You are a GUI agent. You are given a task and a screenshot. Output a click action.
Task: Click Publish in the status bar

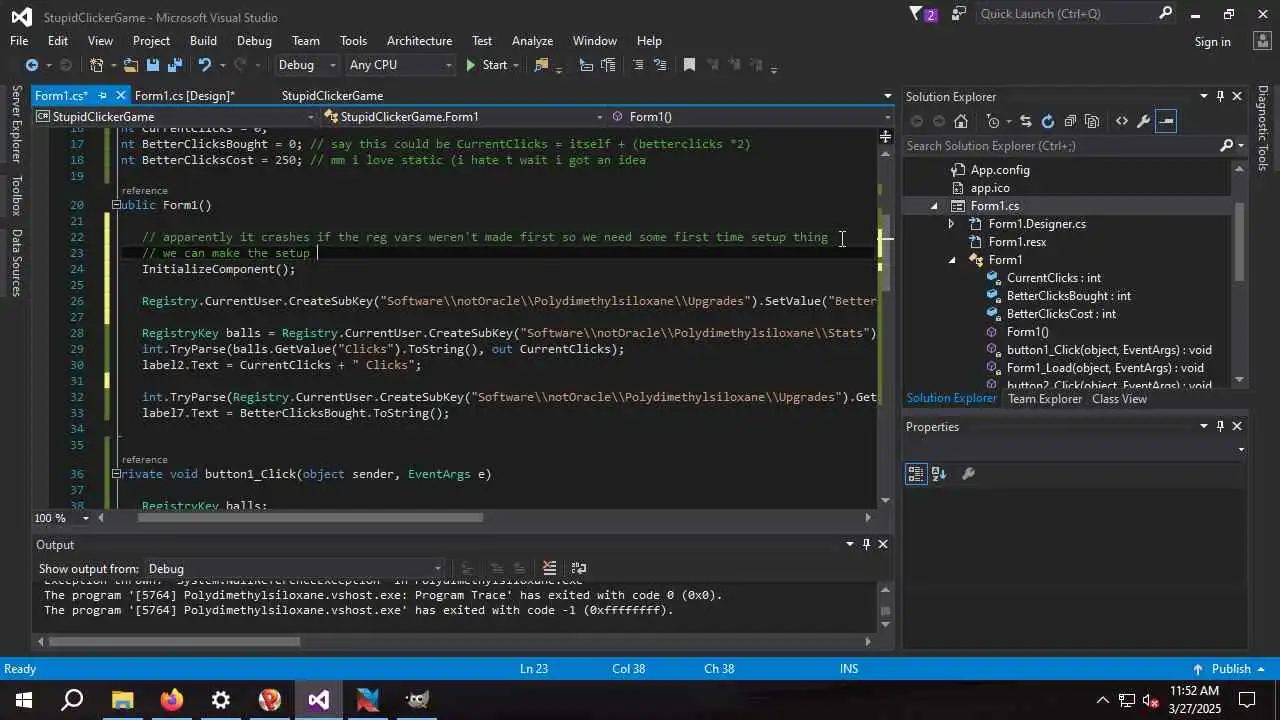coord(1231,669)
